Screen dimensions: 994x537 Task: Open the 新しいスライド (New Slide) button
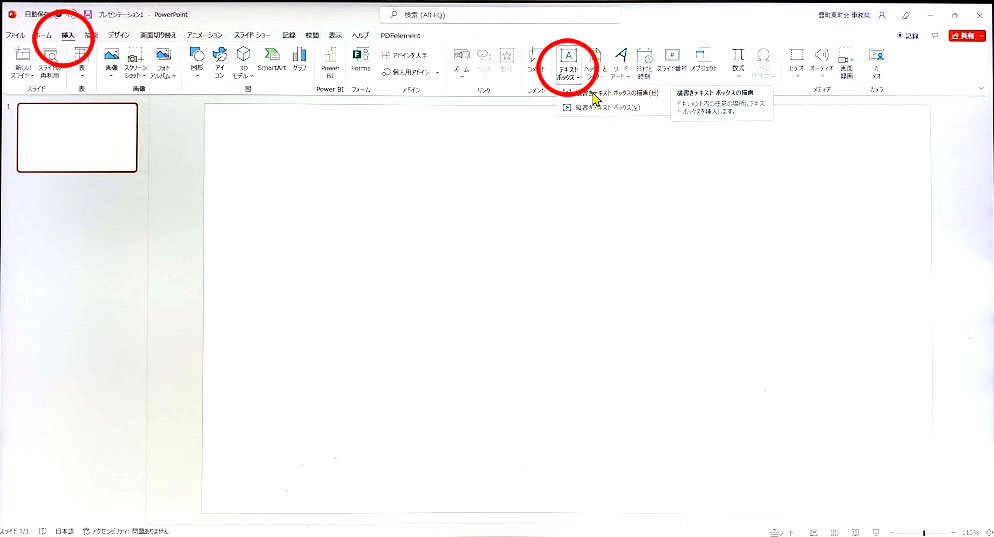(23, 63)
